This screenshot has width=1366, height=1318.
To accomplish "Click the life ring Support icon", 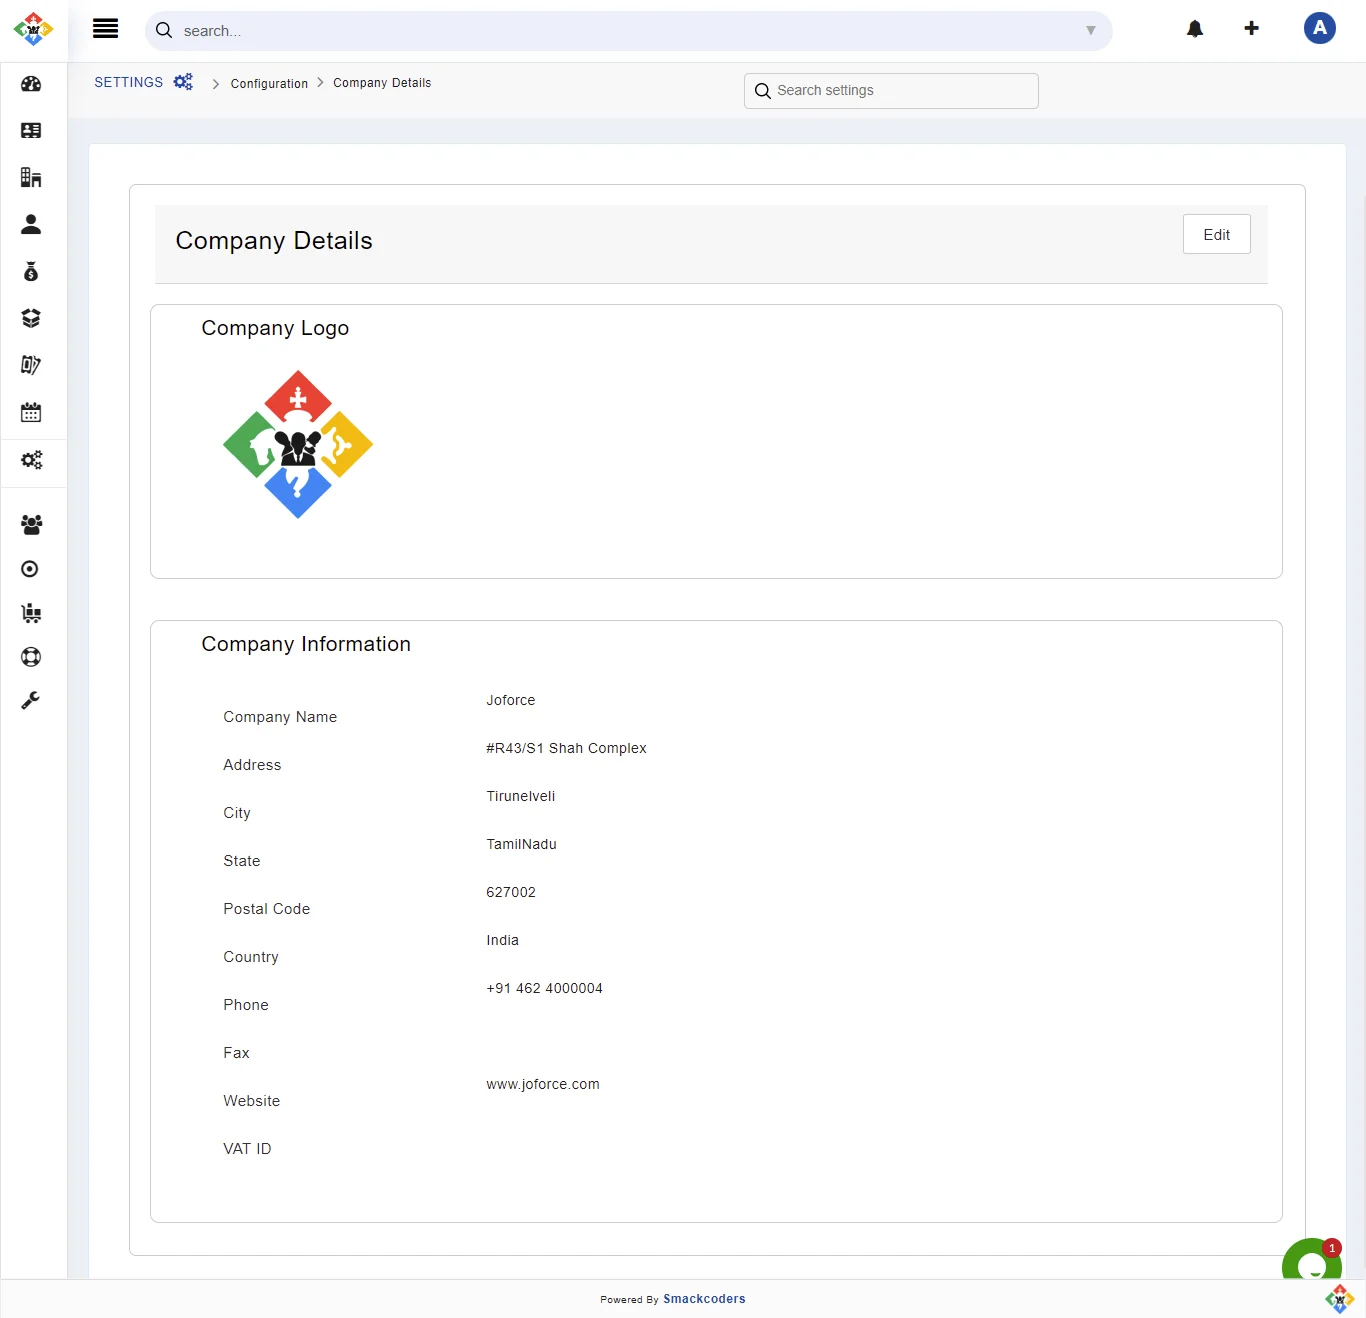I will [x=31, y=657].
